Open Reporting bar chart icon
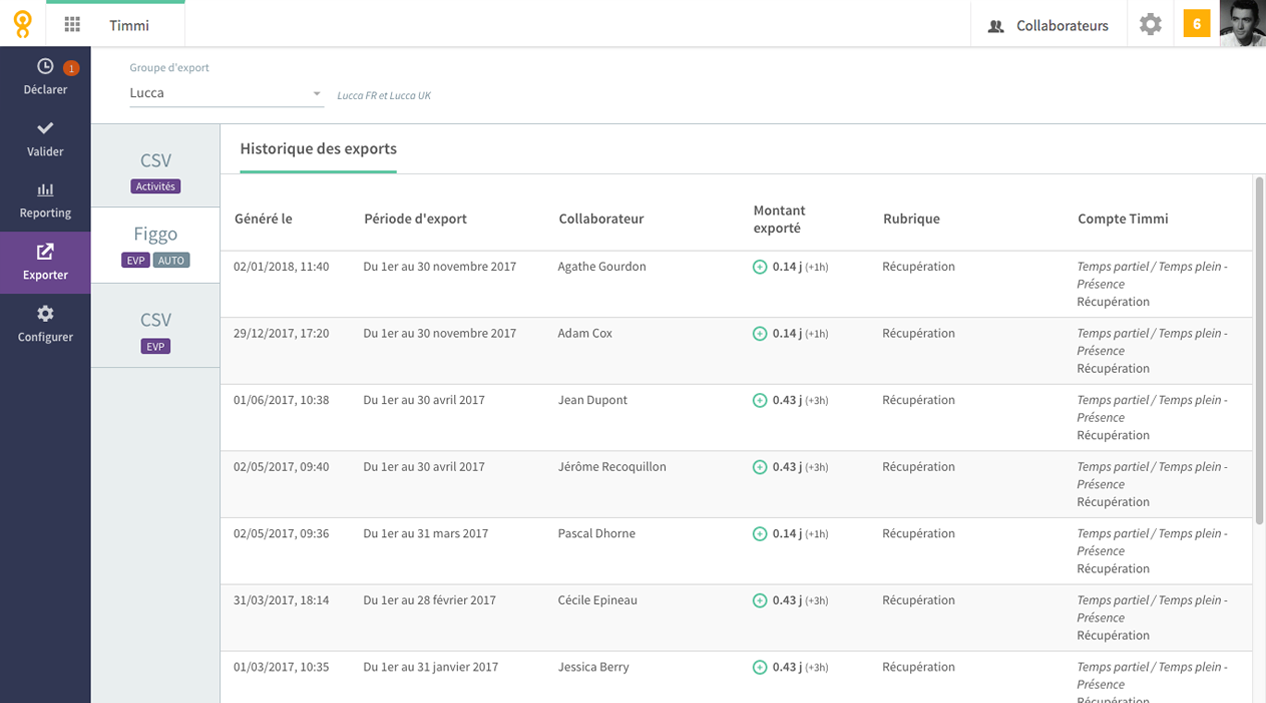The image size is (1266, 703). 45,190
